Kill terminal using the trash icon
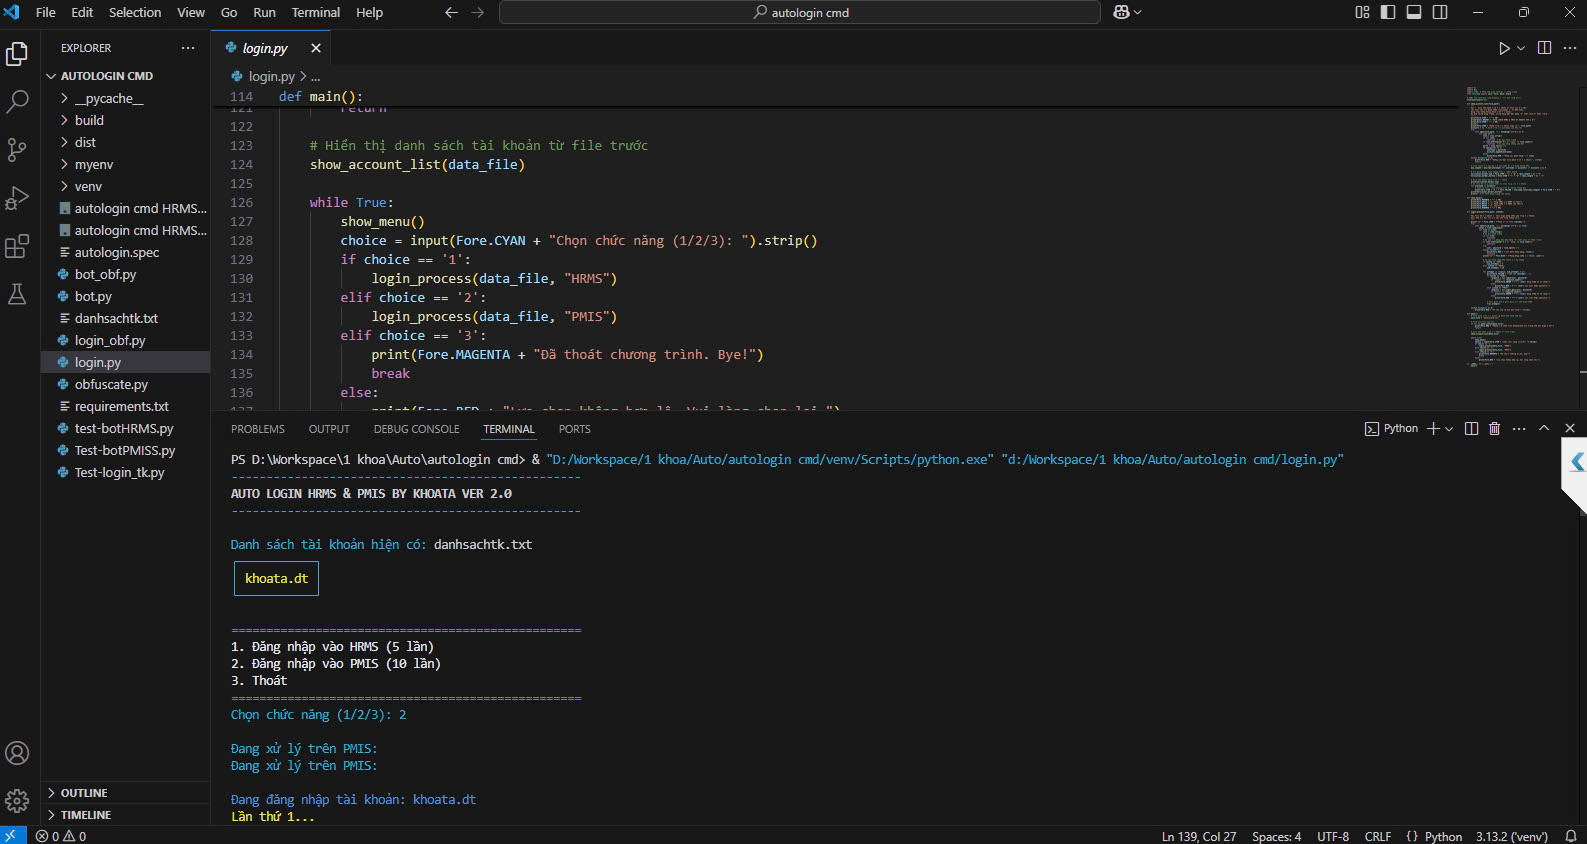 [1494, 428]
